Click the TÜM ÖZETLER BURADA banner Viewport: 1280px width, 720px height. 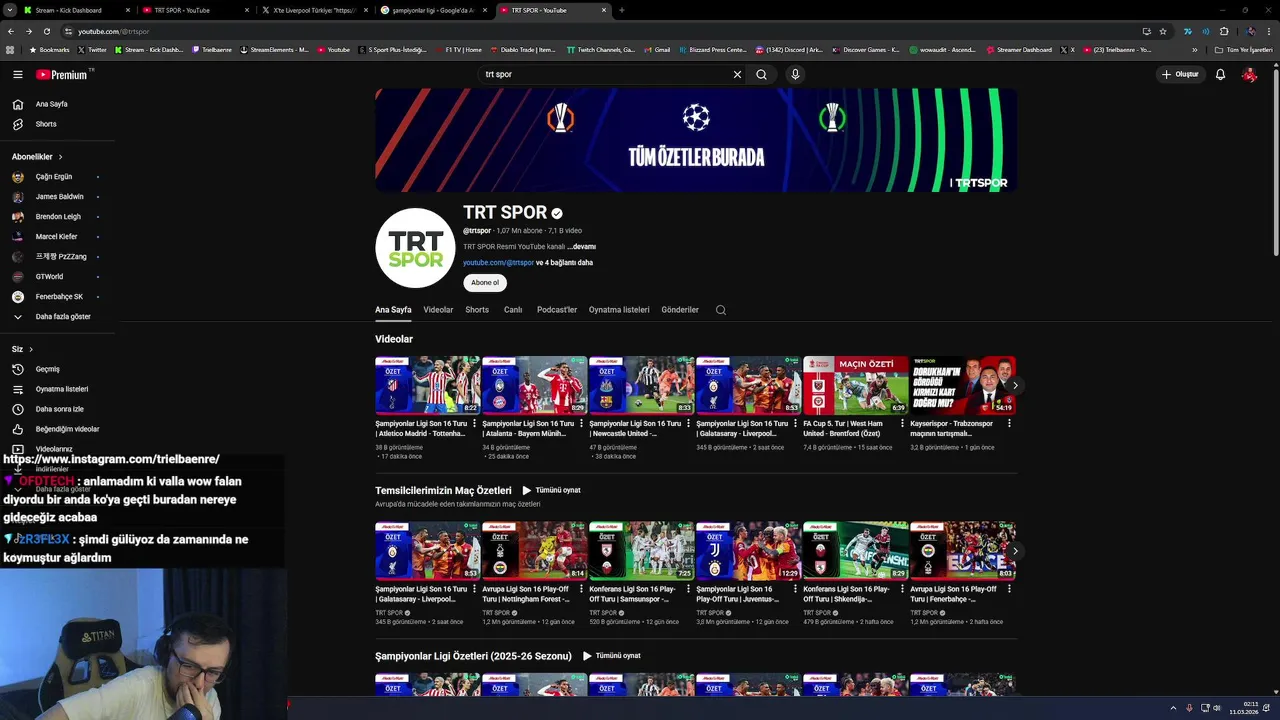click(x=696, y=139)
